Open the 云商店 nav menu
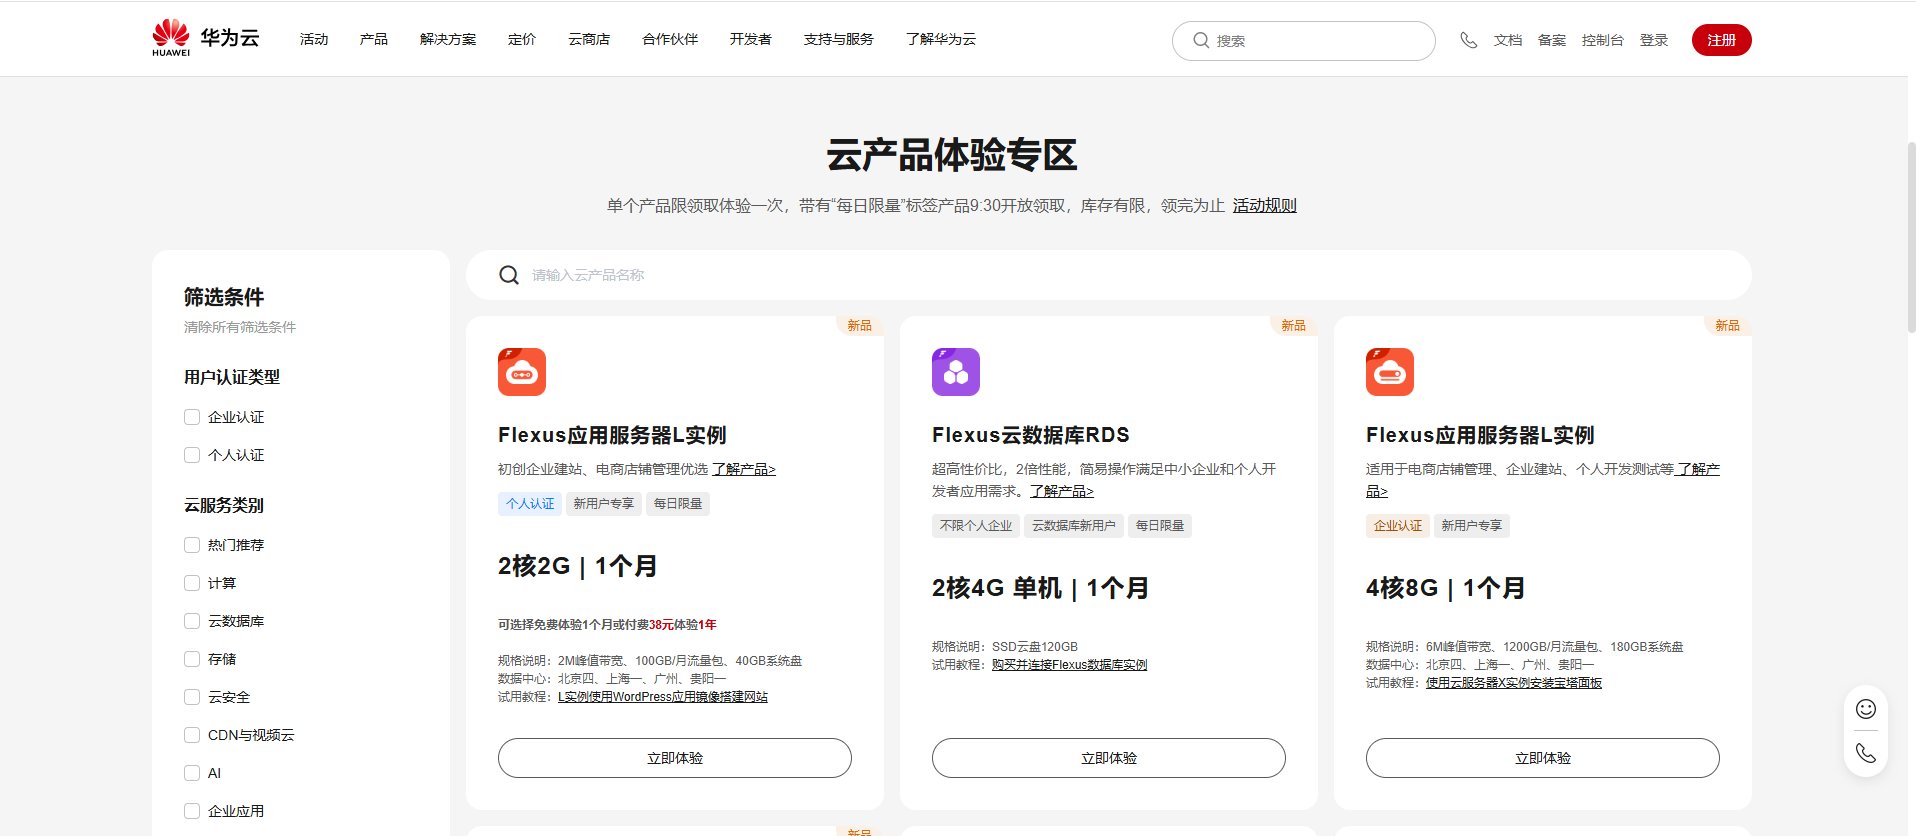 pos(589,39)
